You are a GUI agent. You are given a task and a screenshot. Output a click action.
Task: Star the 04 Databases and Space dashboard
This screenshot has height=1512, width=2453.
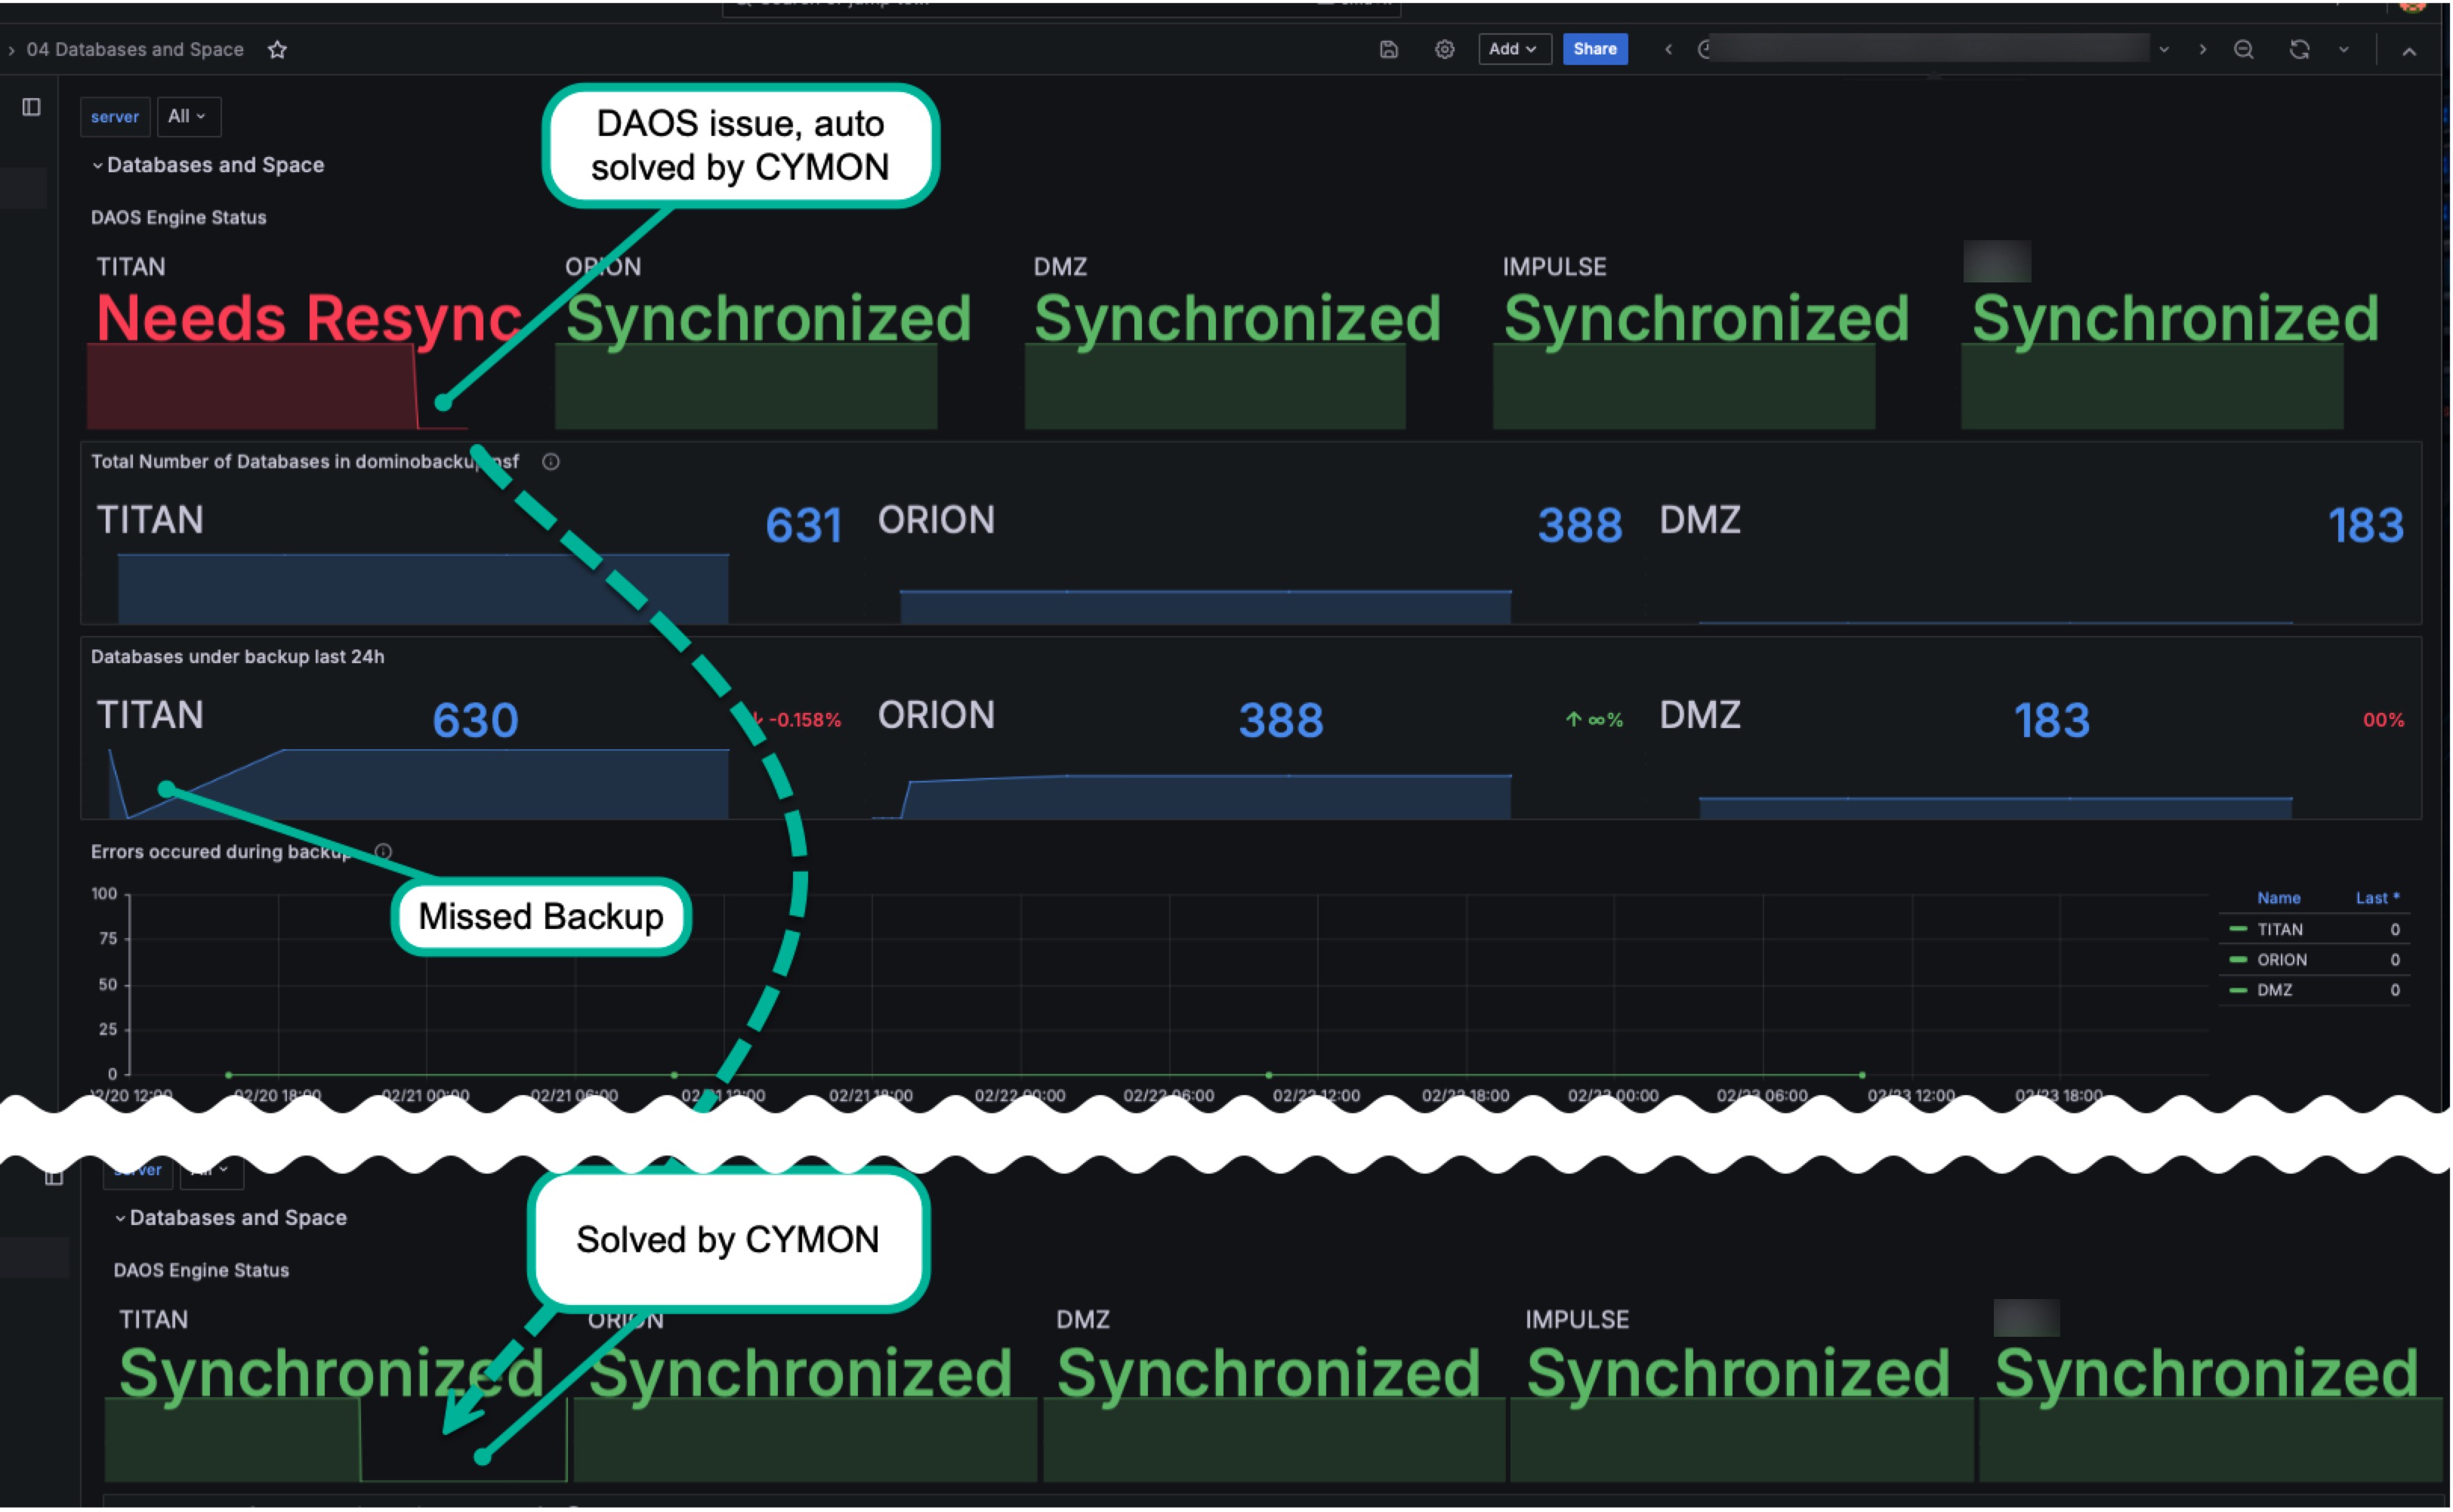pos(277,49)
